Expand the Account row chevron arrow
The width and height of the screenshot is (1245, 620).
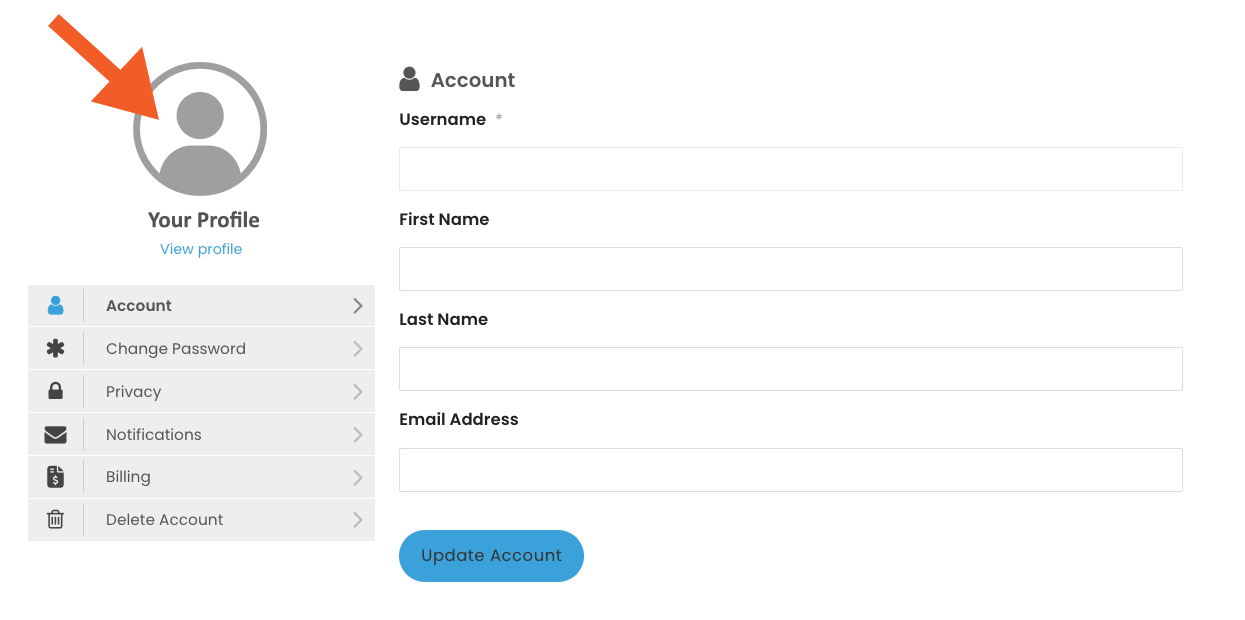(357, 306)
